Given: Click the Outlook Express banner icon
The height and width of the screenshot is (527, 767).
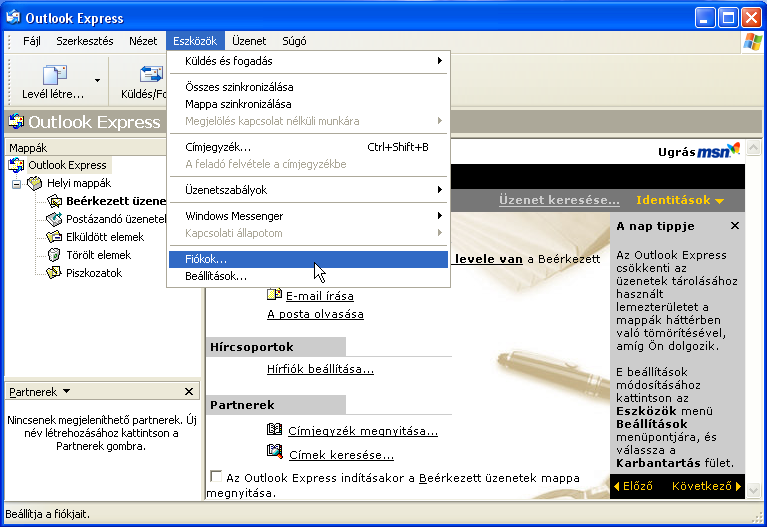Looking at the screenshot, I should coord(16,121).
